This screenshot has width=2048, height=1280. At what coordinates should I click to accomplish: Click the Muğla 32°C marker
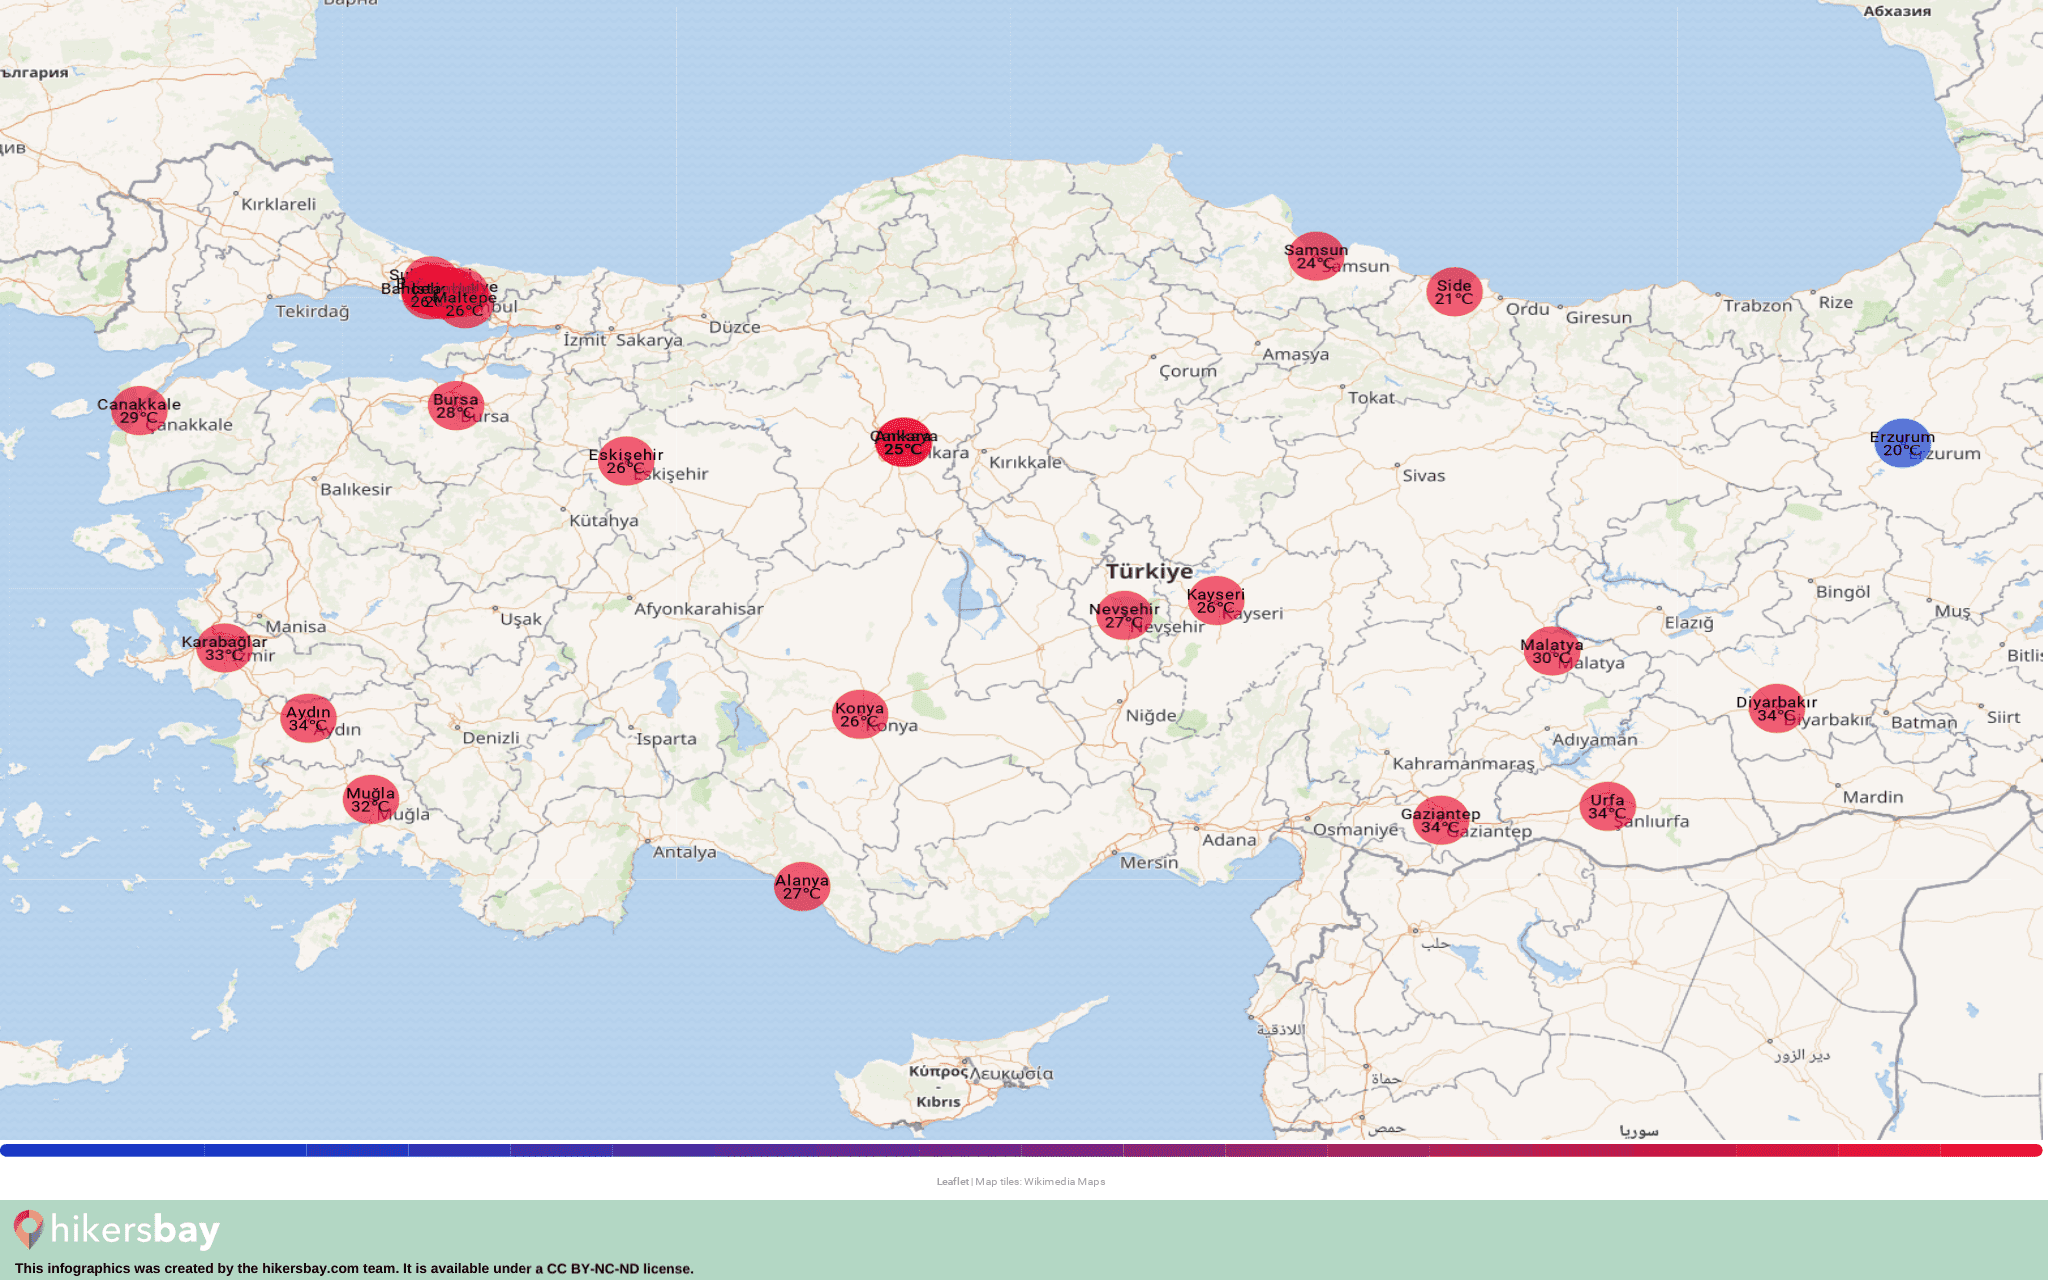coord(370,799)
